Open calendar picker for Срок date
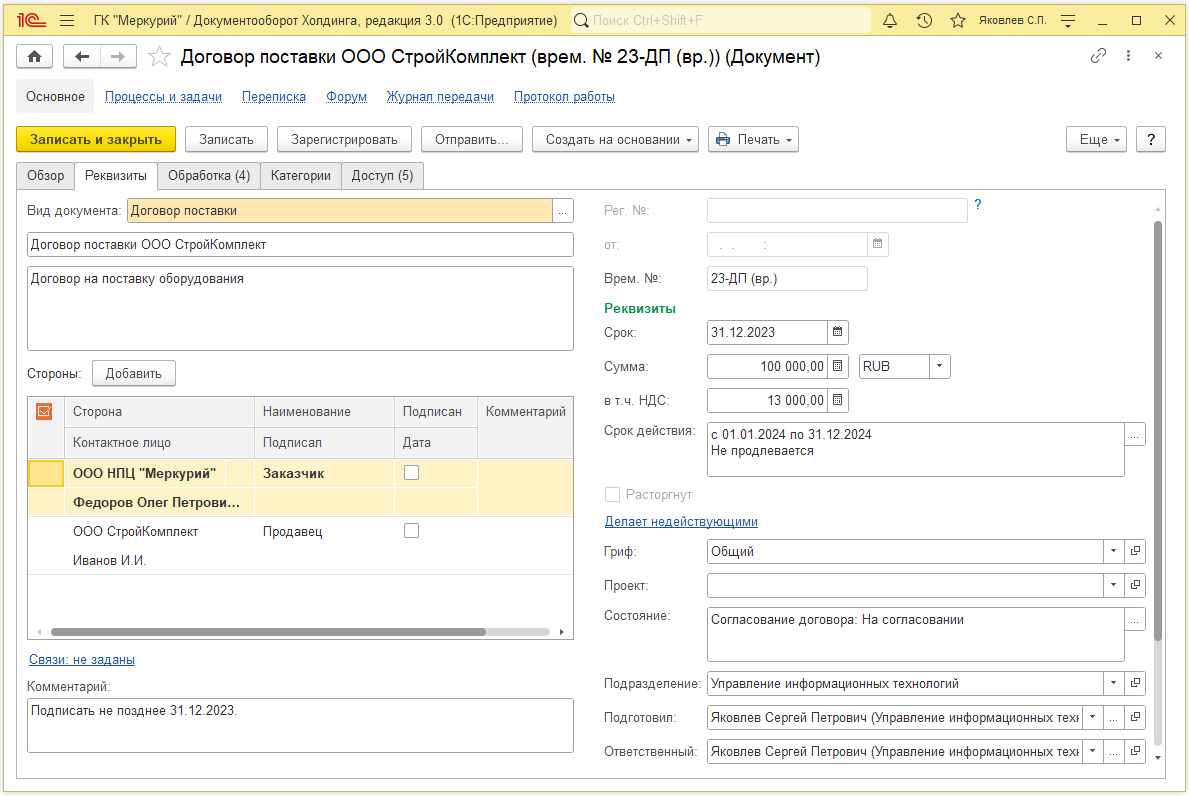Image resolution: width=1189 pixels, height=796 pixels. coord(838,332)
